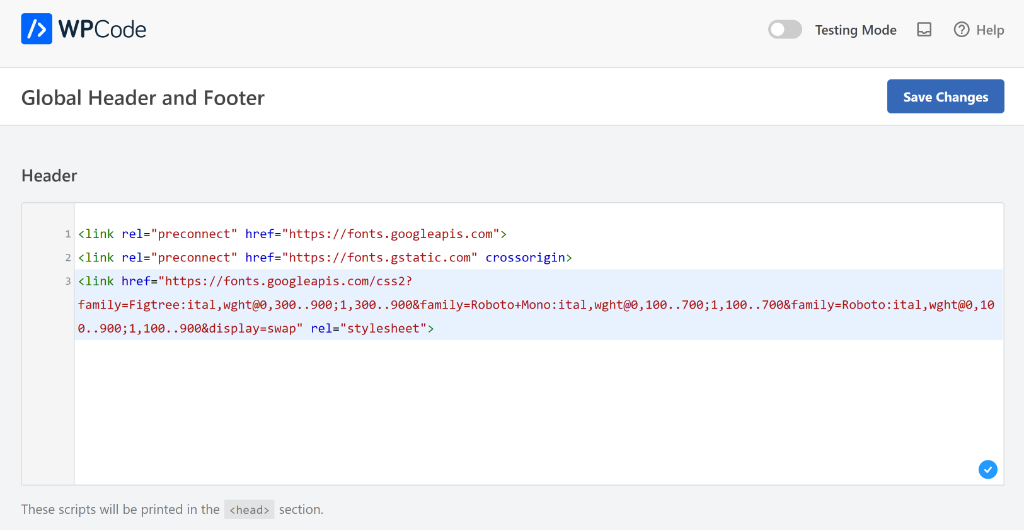The width and height of the screenshot is (1024, 530).
Task: Click the crossorigin attribute text
Action: click(525, 257)
